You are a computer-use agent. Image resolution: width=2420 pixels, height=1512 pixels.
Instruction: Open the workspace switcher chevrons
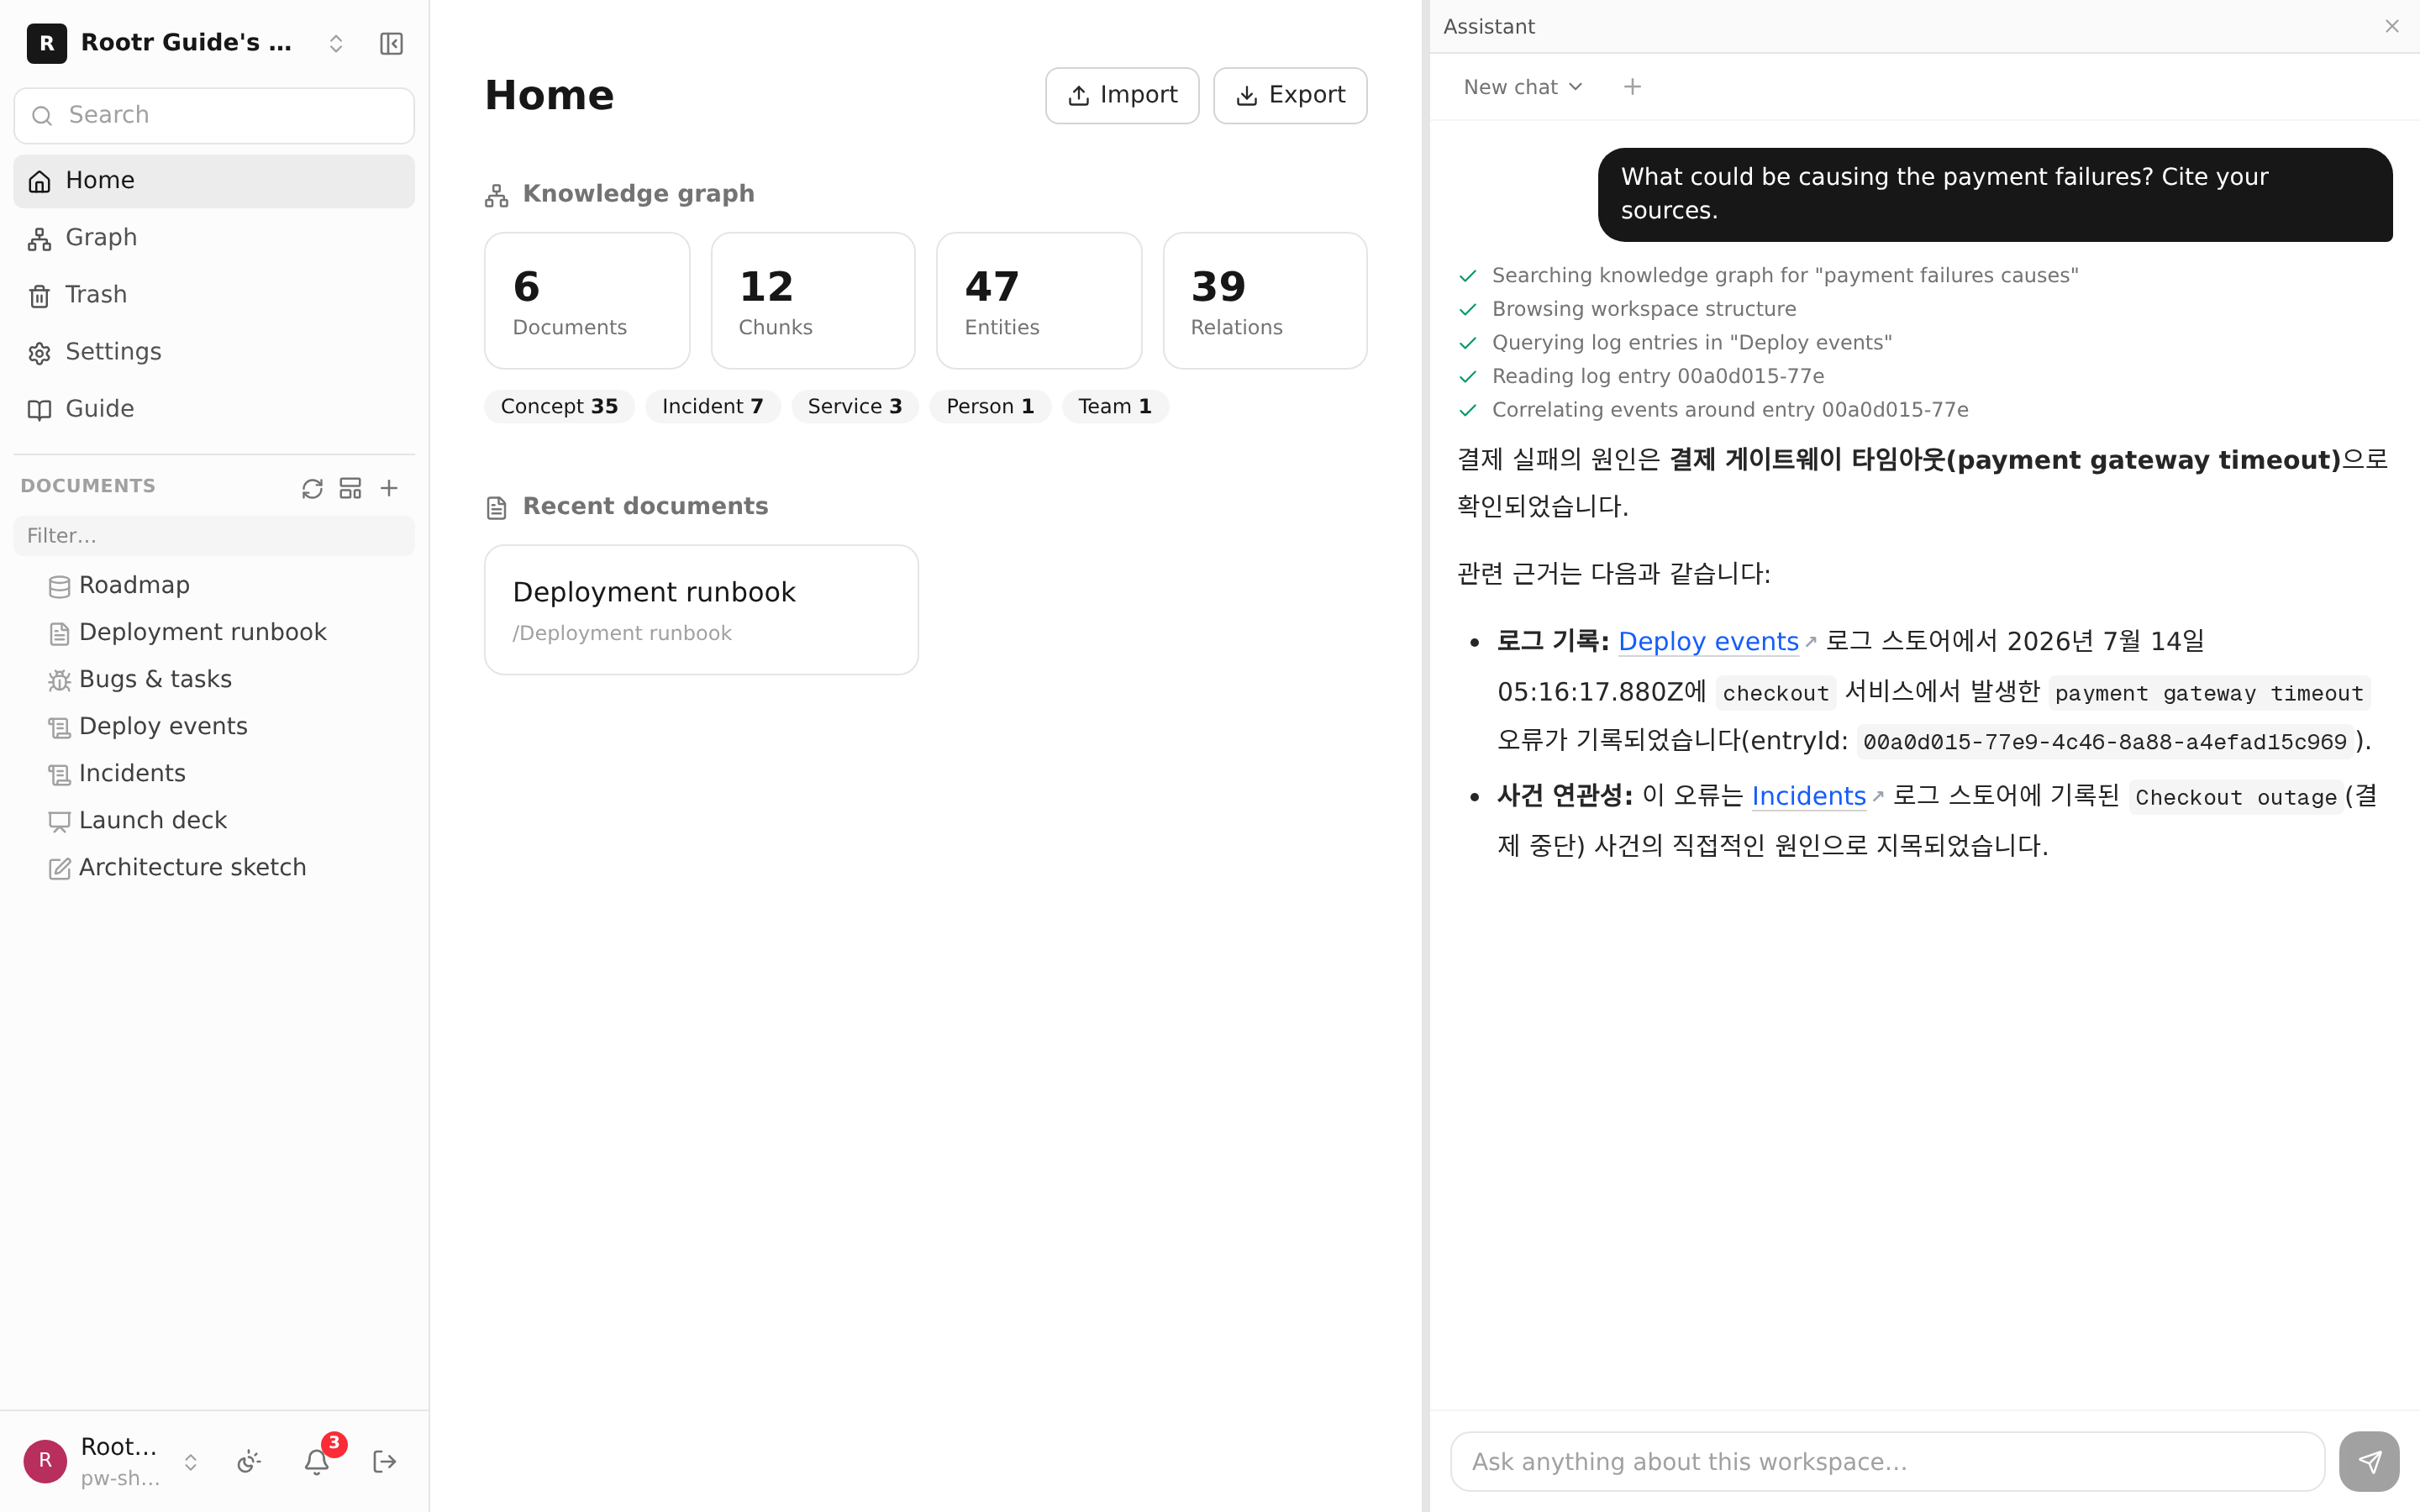click(x=336, y=43)
